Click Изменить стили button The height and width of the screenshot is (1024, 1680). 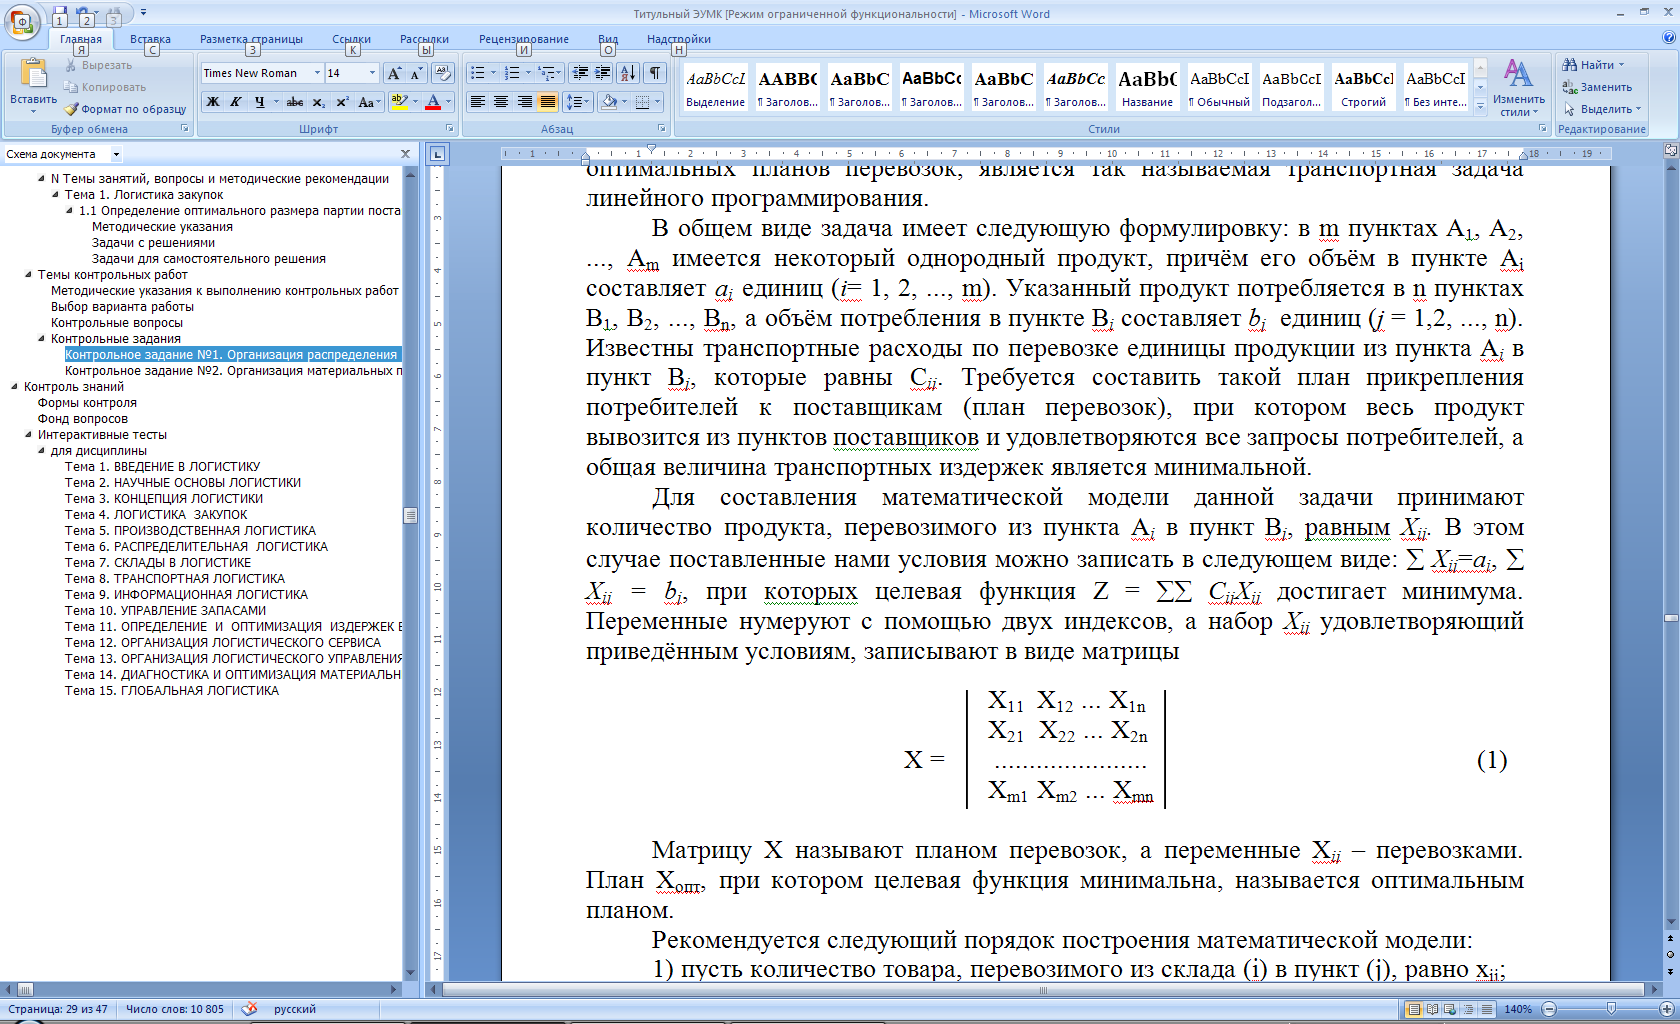(1518, 87)
